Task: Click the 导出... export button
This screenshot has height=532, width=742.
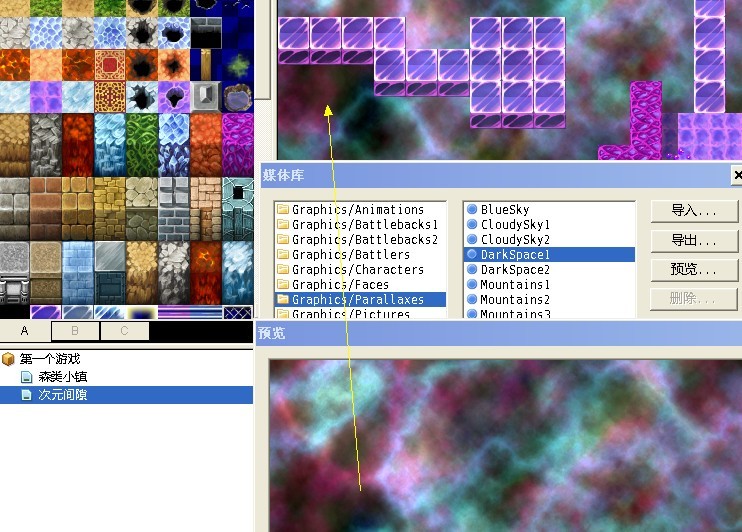Action: point(694,241)
